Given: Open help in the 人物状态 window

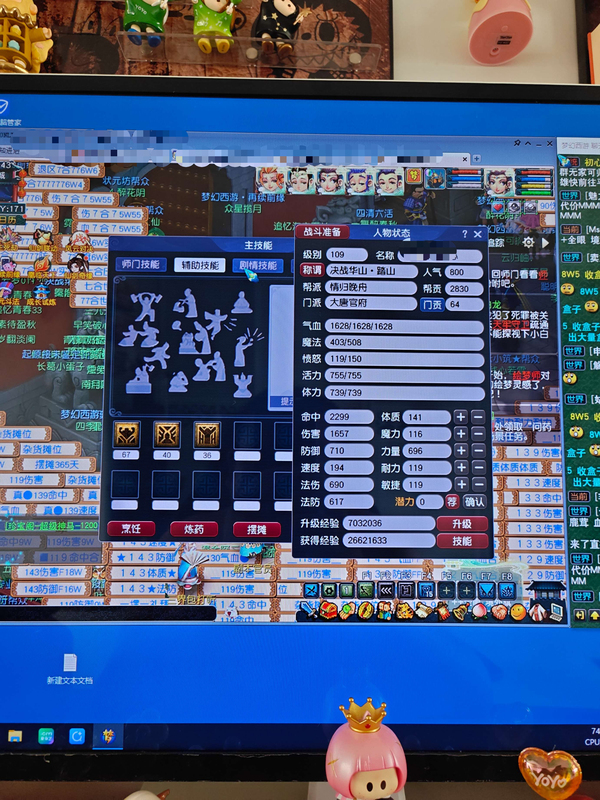Looking at the screenshot, I should coord(464,234).
